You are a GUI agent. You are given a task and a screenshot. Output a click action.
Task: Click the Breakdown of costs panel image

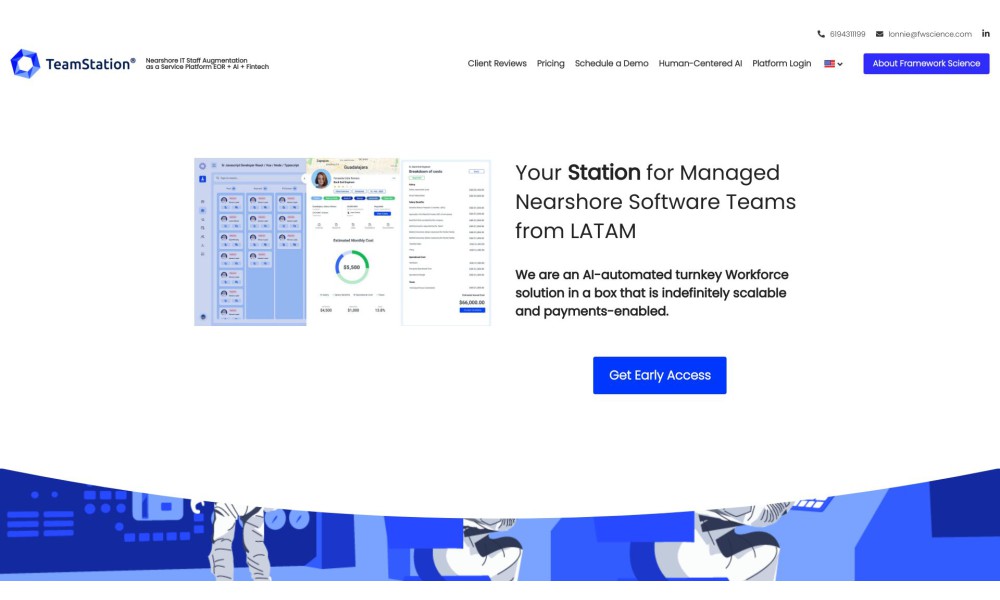pyautogui.click(x=446, y=243)
